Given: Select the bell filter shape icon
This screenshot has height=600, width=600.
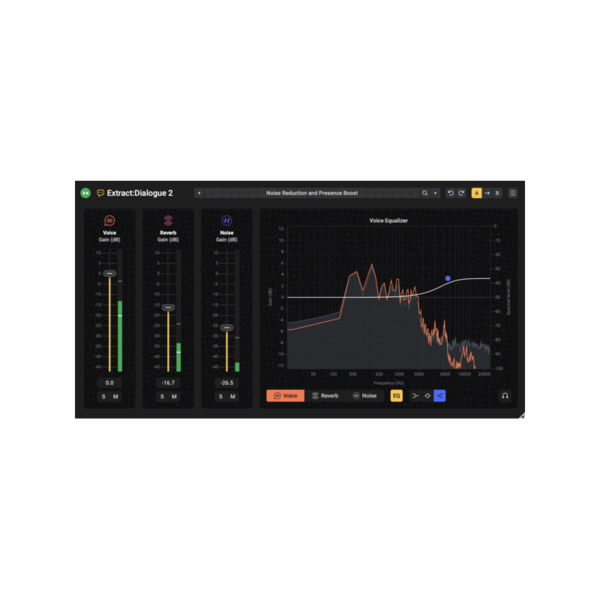Looking at the screenshot, I should [427, 396].
